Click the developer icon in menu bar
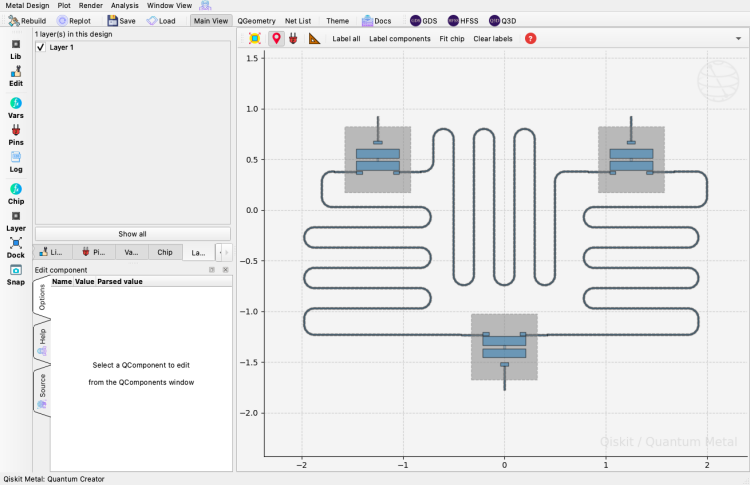 click(205, 6)
